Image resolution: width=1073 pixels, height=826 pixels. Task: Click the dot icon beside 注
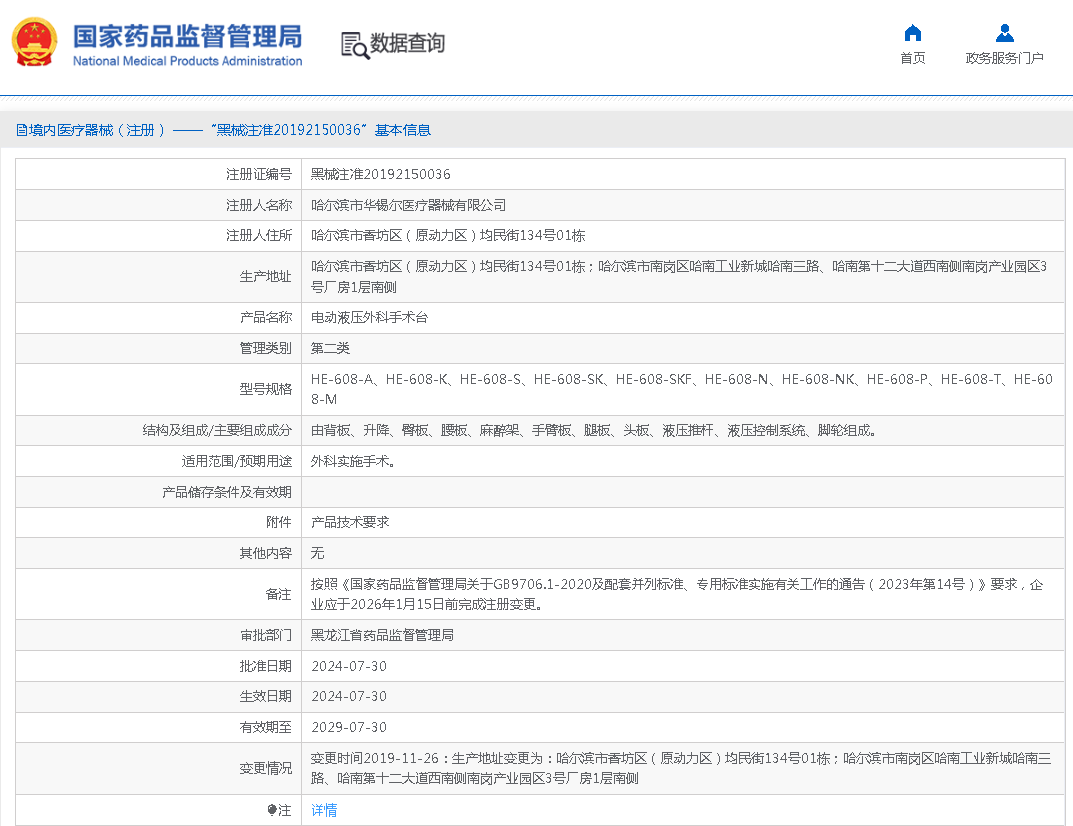(x=272, y=810)
